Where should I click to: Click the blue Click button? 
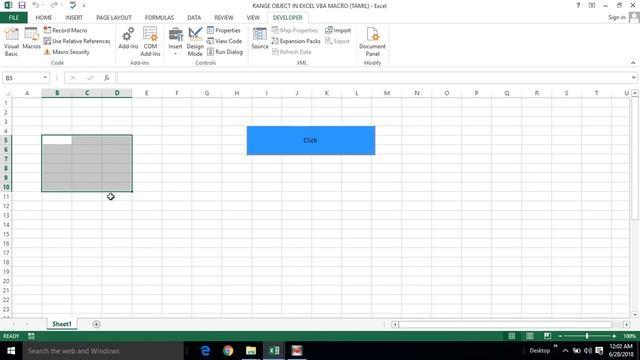[x=311, y=140]
